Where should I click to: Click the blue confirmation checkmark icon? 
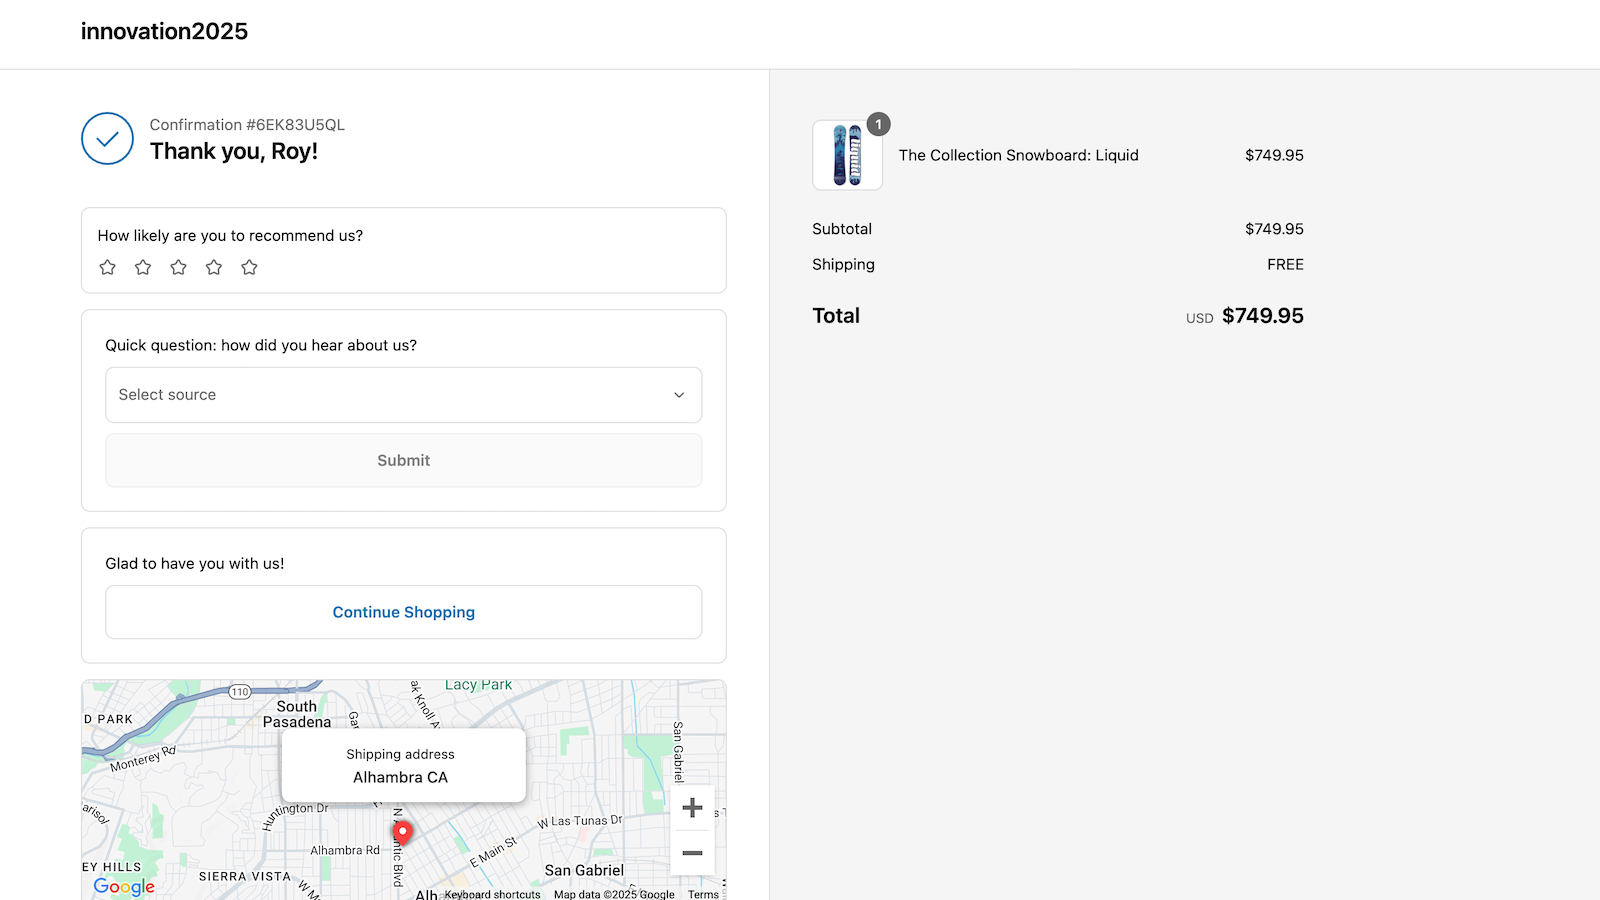point(107,139)
